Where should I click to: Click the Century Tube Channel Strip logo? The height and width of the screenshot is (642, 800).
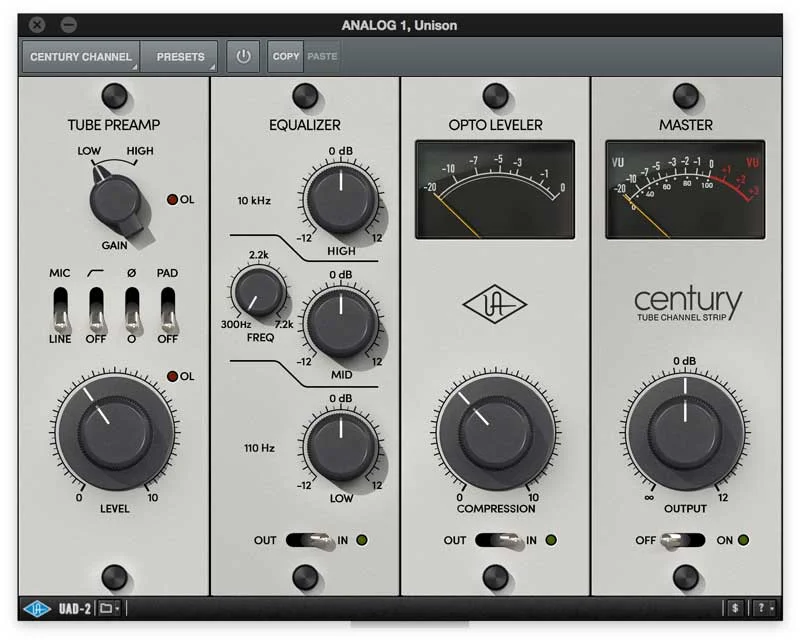pos(687,305)
